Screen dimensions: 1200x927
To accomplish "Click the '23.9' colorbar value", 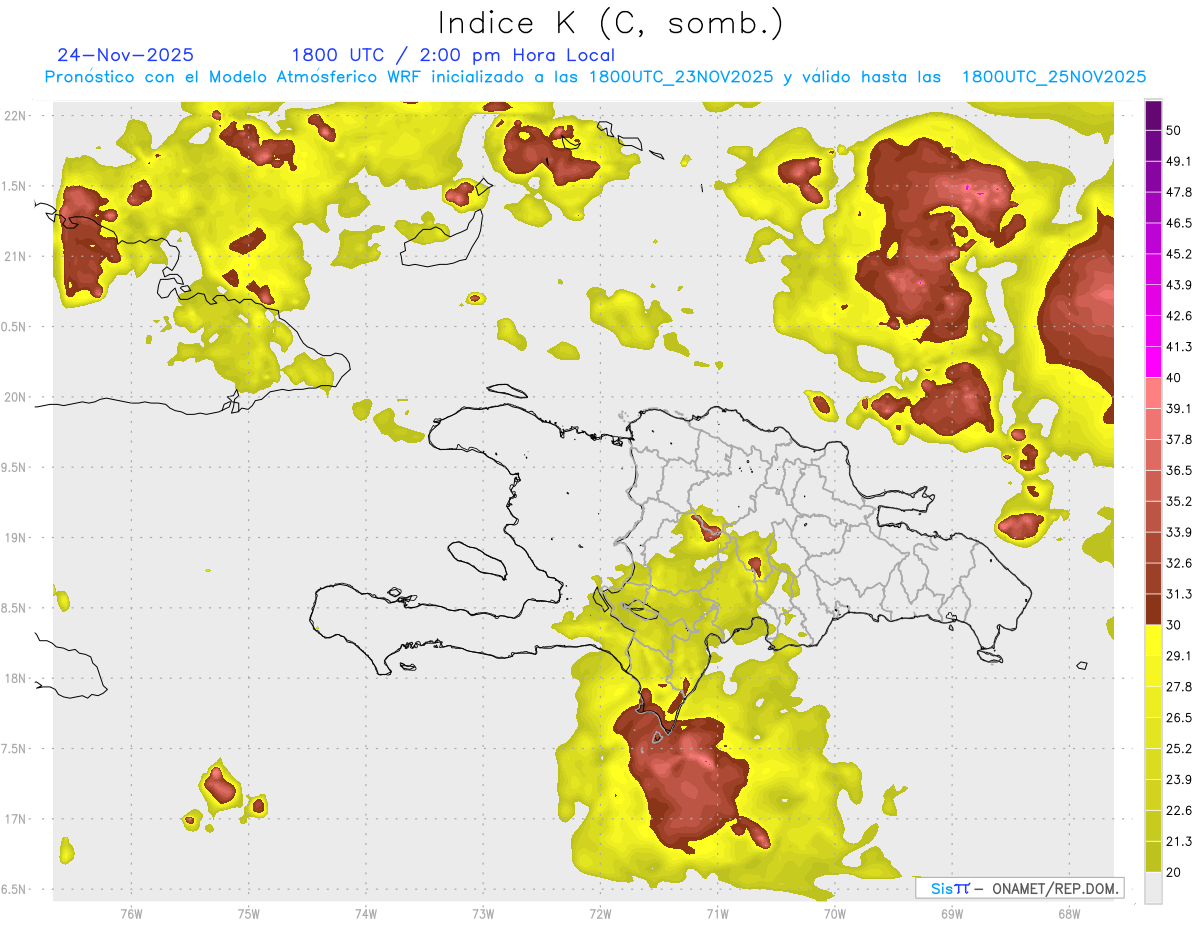I will (x=1179, y=779).
